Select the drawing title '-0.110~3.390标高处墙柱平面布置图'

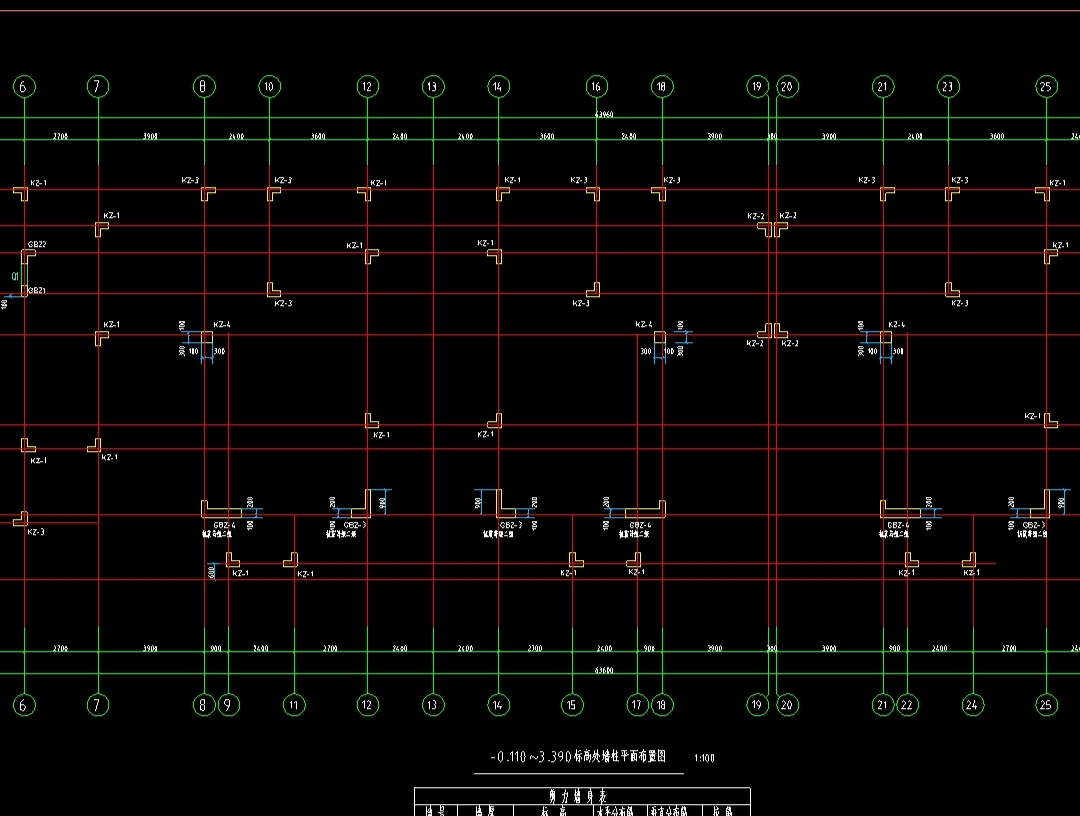578,757
